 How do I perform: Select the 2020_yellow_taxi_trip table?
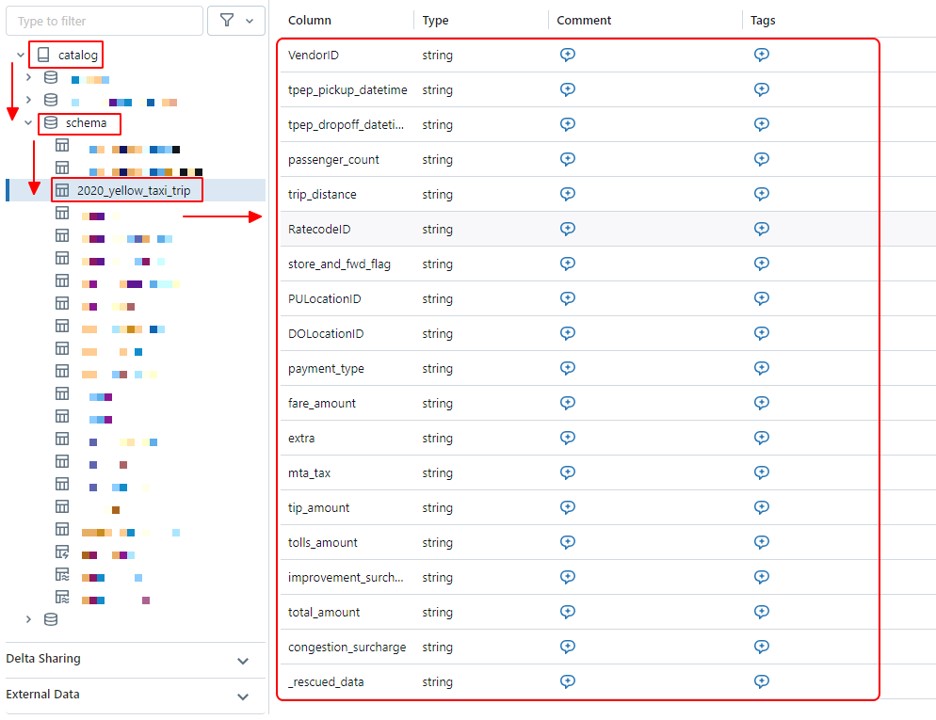pyautogui.click(x=133, y=190)
